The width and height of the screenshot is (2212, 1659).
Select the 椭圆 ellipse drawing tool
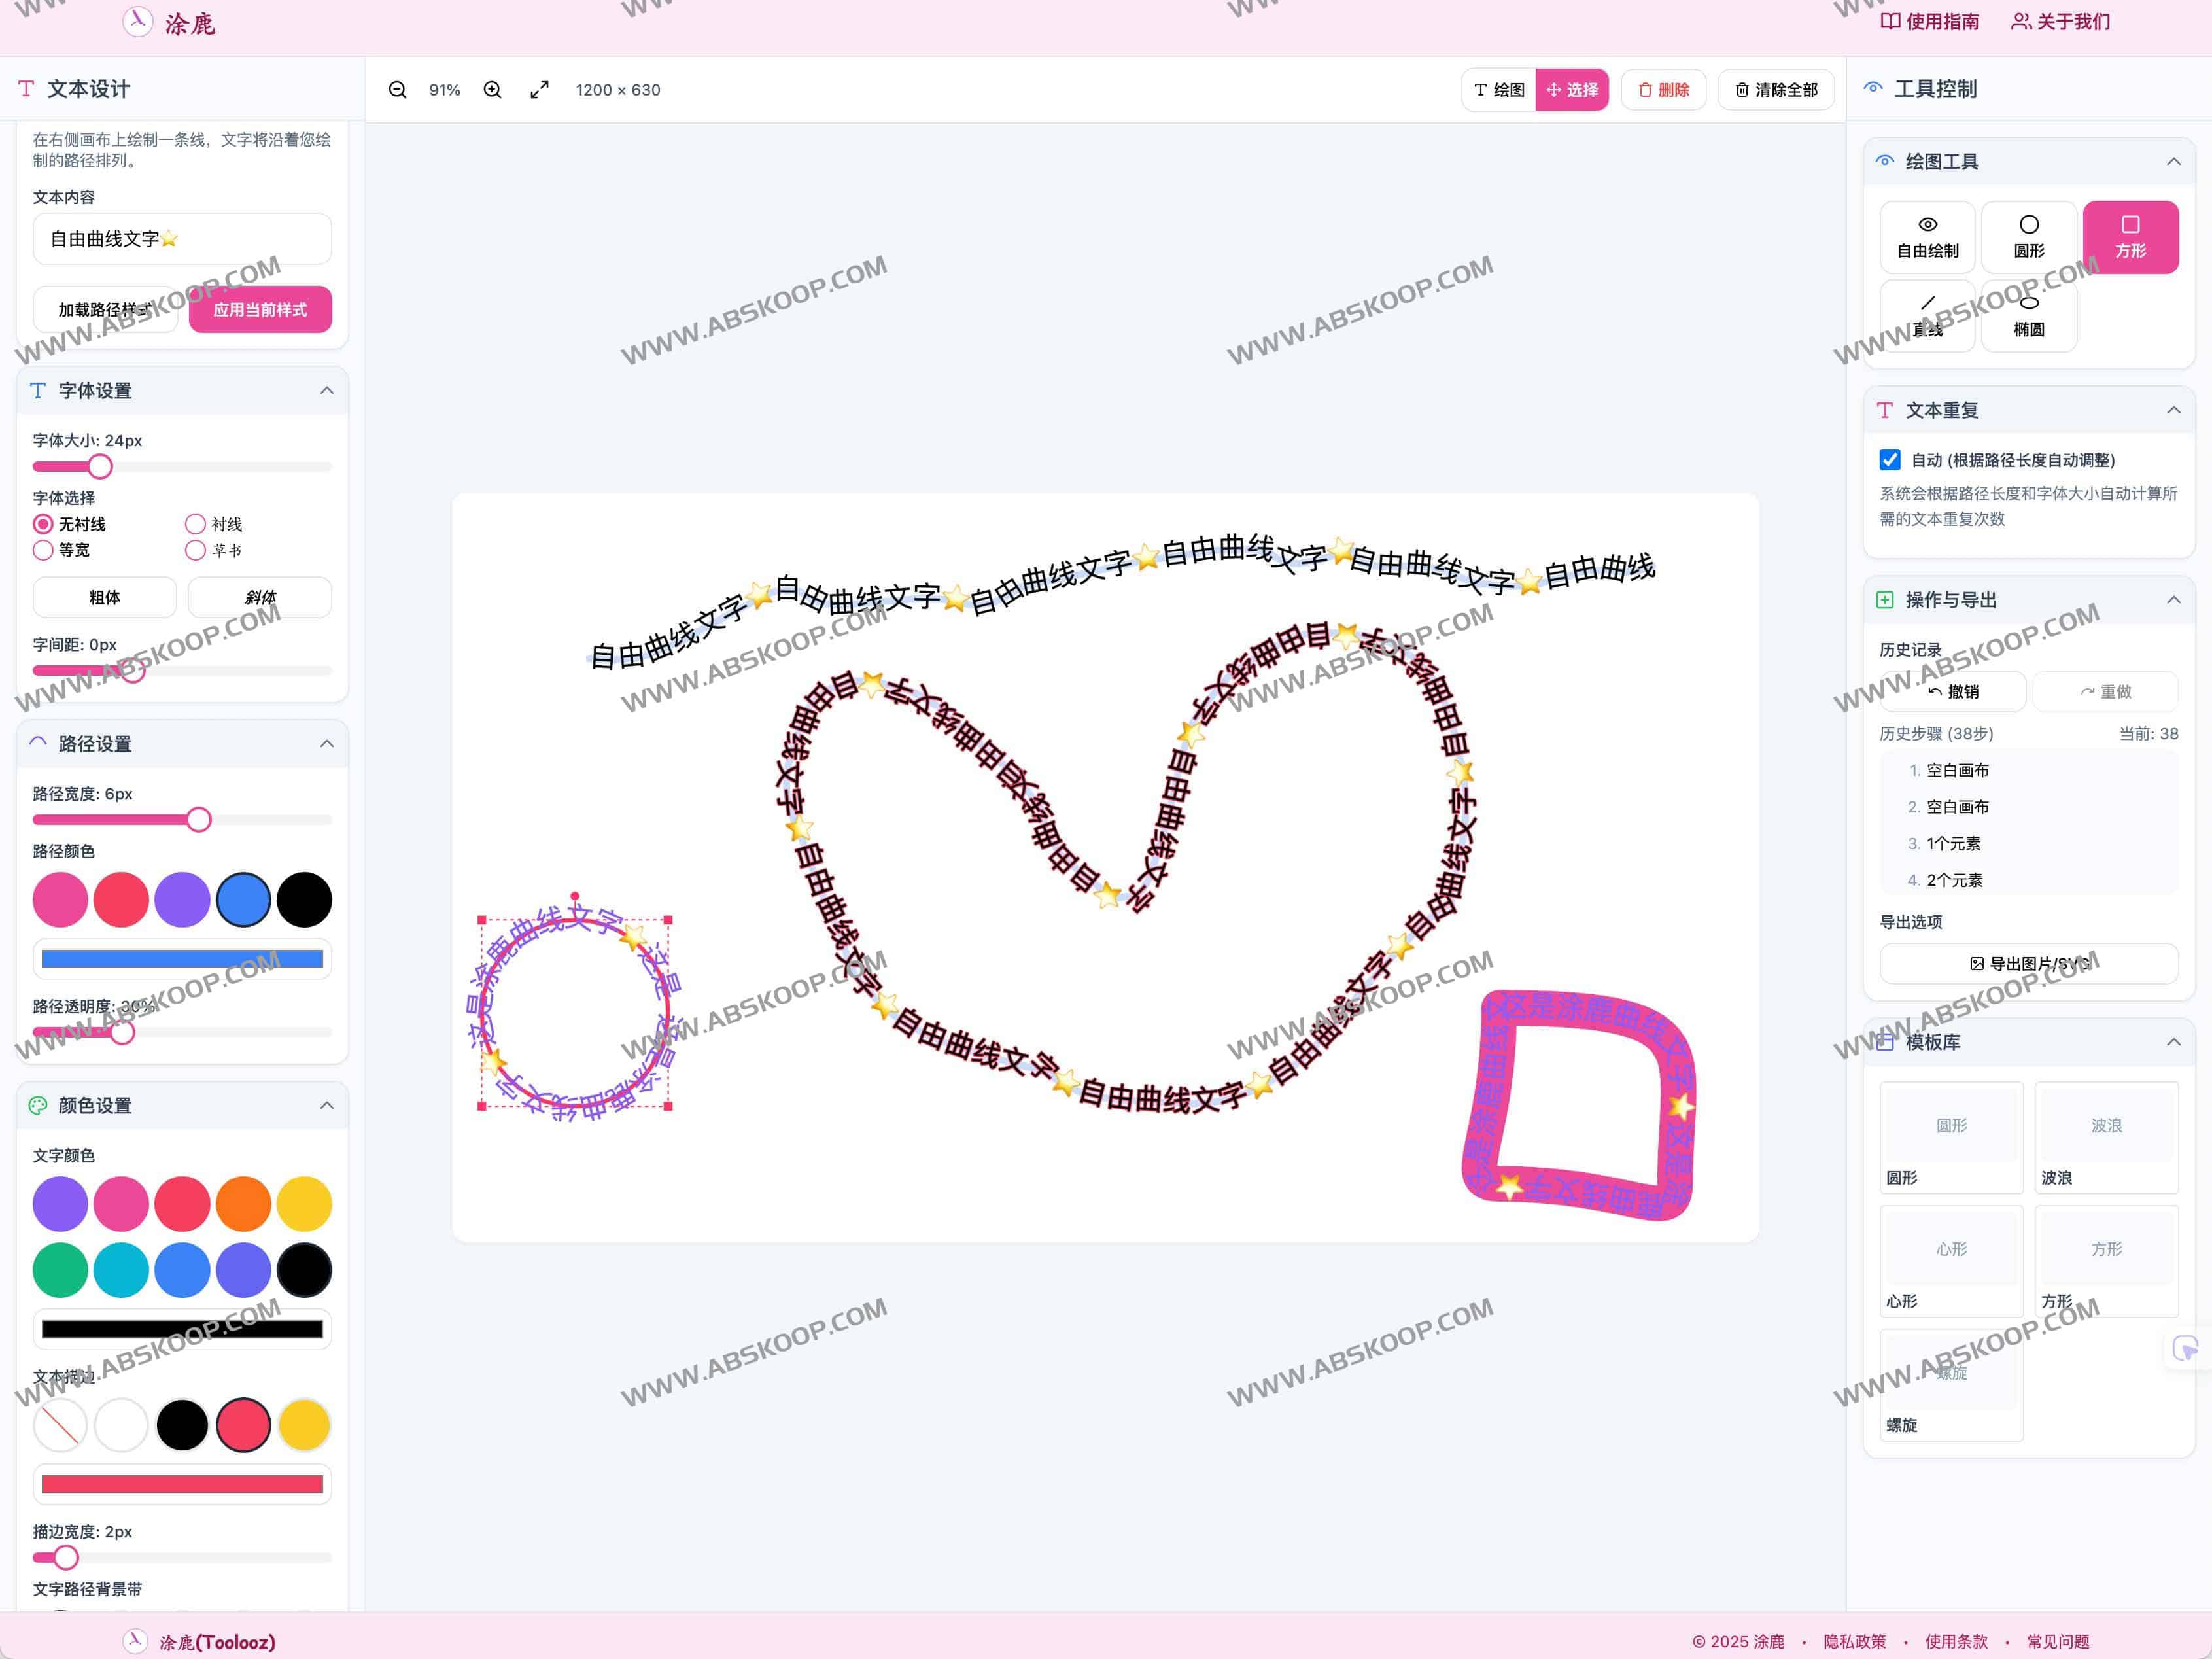tap(2028, 316)
